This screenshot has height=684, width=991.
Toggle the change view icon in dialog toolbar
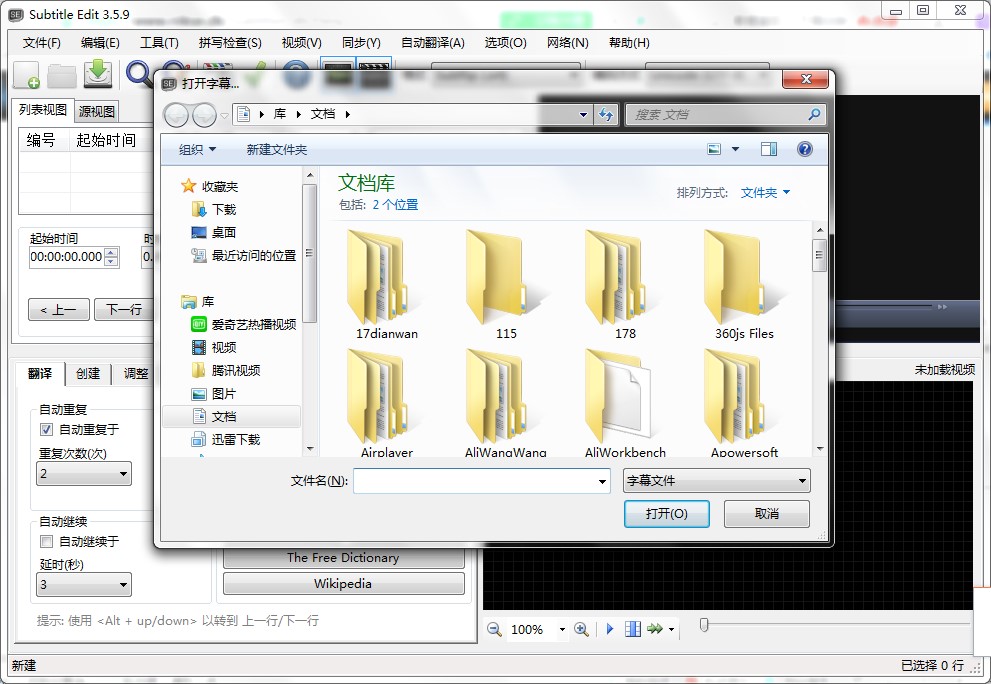(714, 148)
